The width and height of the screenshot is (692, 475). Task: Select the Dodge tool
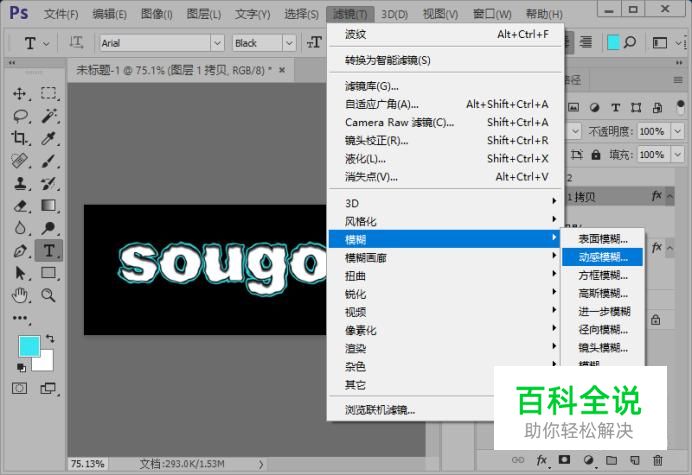[x=49, y=228]
